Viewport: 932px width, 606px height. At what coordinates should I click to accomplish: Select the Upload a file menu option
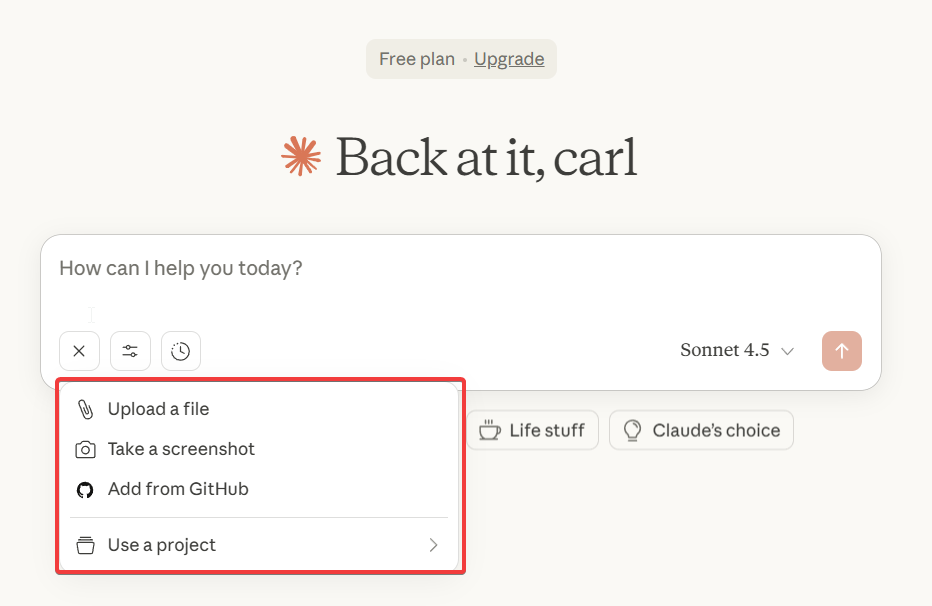point(159,409)
